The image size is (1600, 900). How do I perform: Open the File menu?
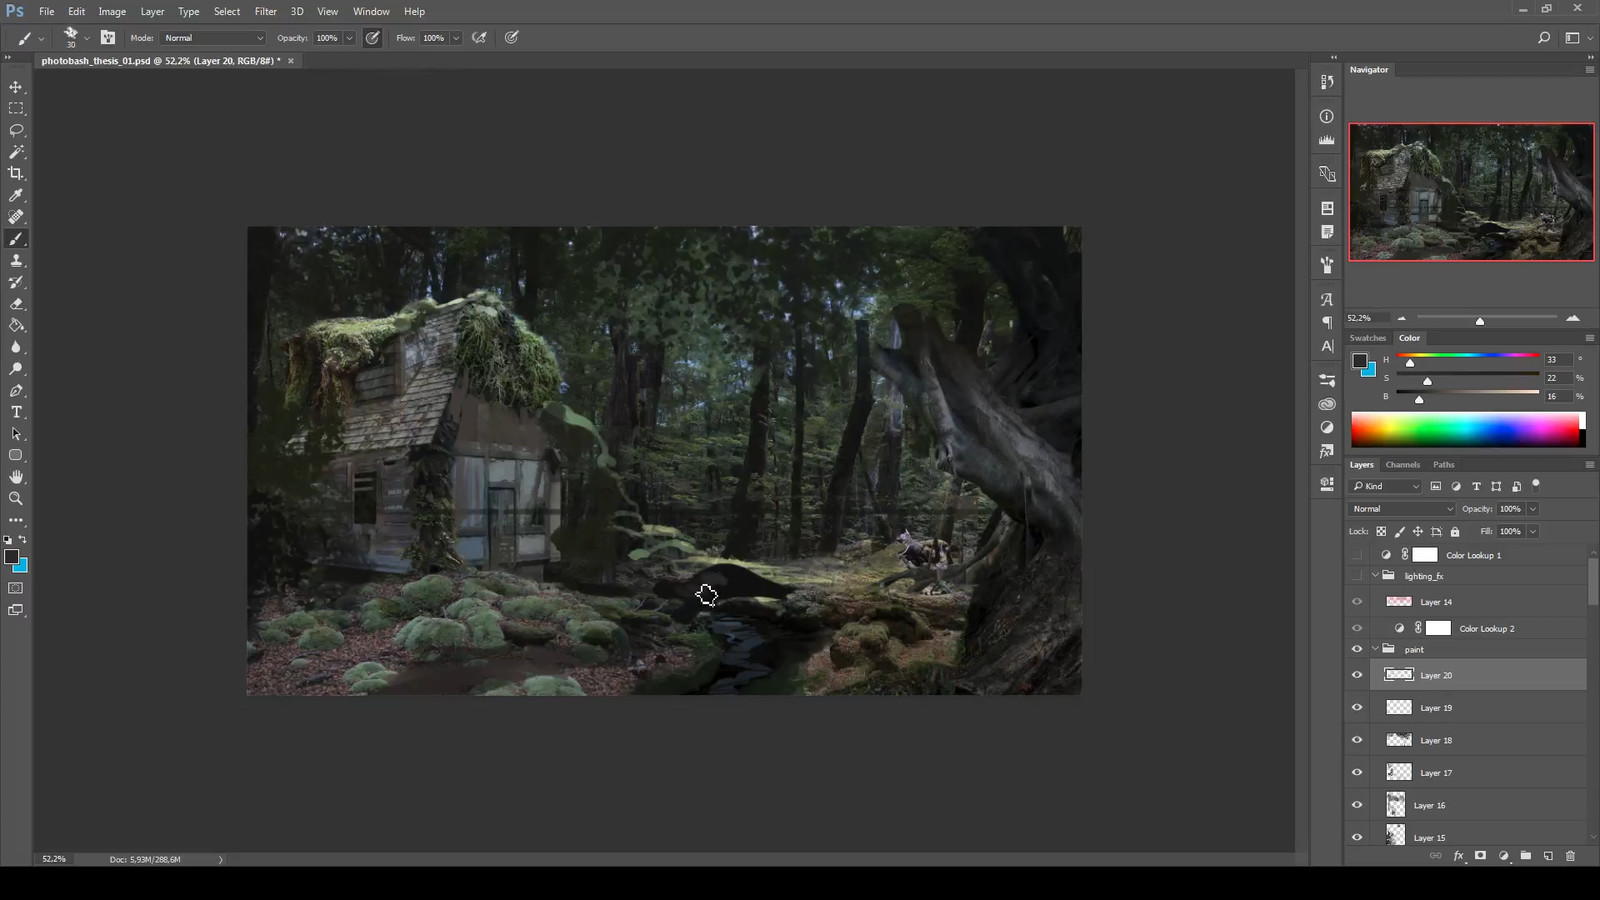(46, 11)
